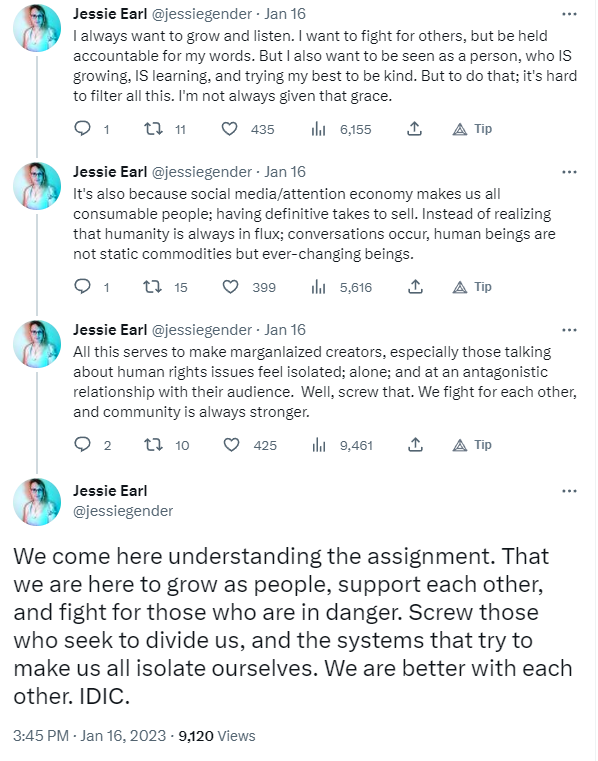
Task: Open more options on first tweet
Action: [x=569, y=14]
